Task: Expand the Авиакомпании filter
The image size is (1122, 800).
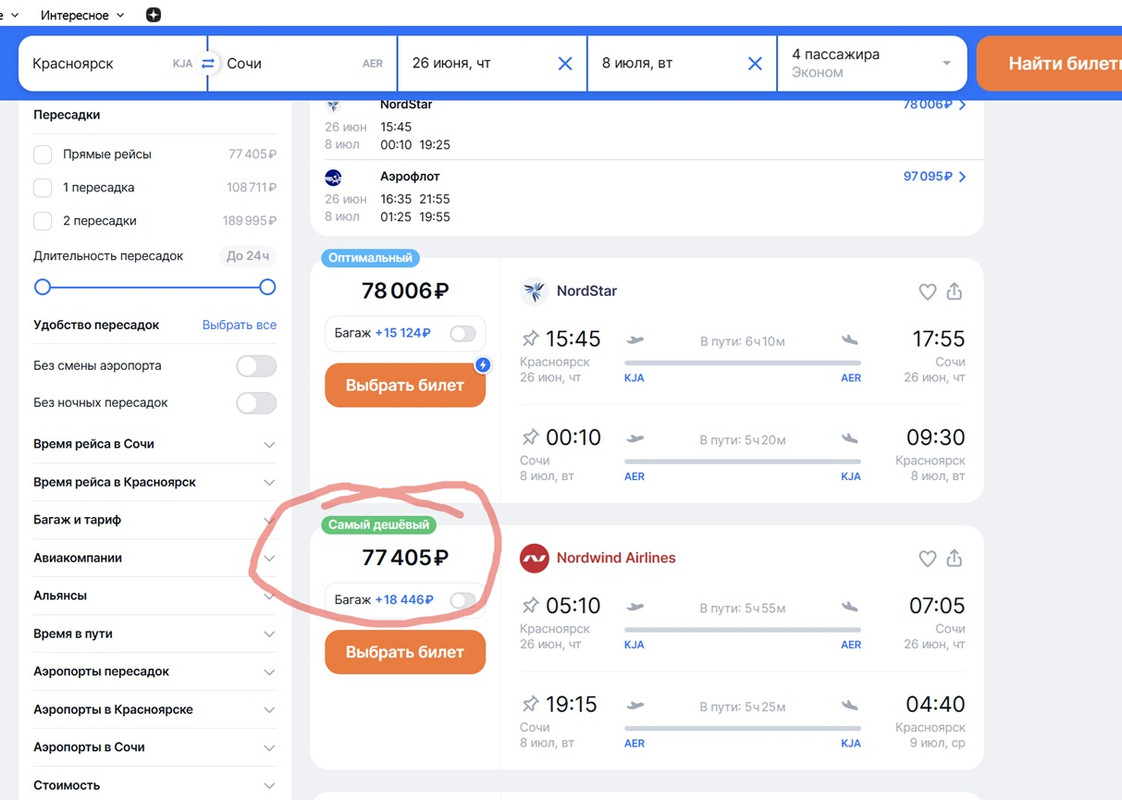Action: click(155, 558)
